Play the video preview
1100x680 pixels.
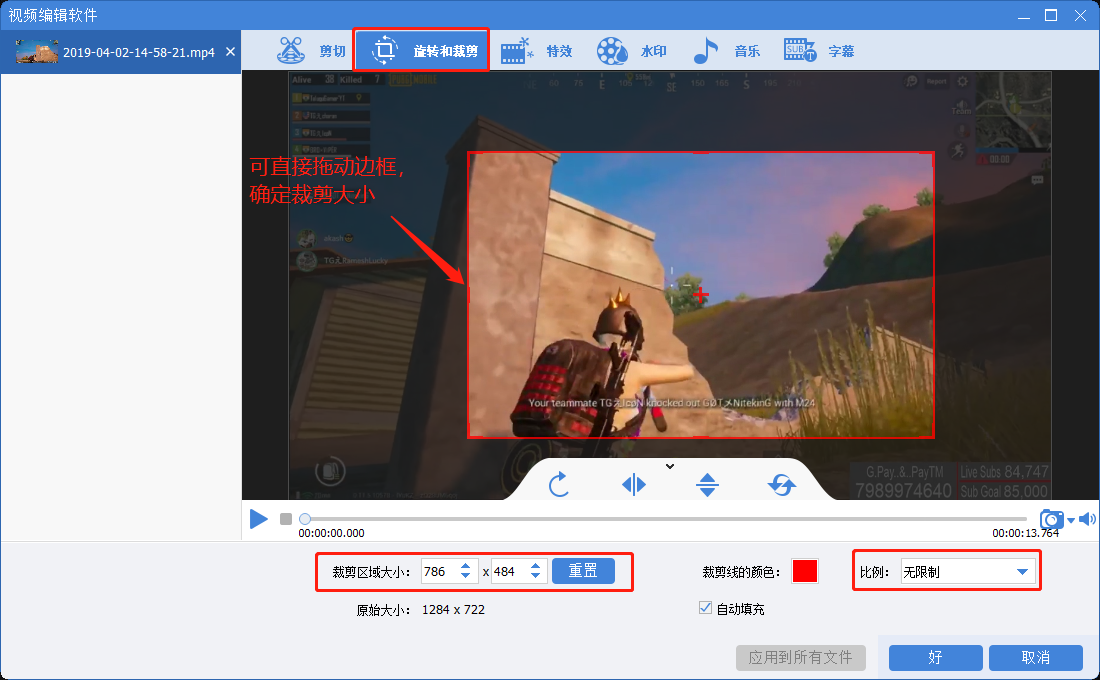click(259, 519)
